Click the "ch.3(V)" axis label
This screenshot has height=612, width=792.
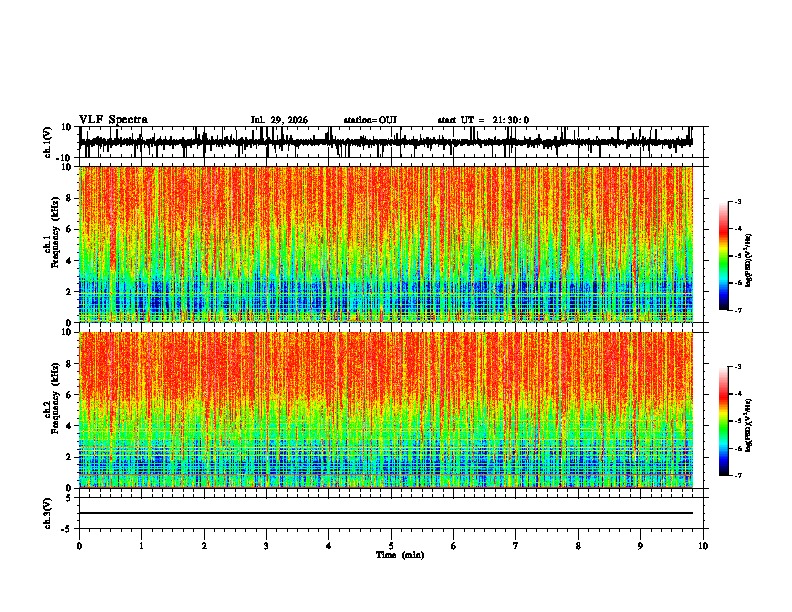(x=48, y=513)
